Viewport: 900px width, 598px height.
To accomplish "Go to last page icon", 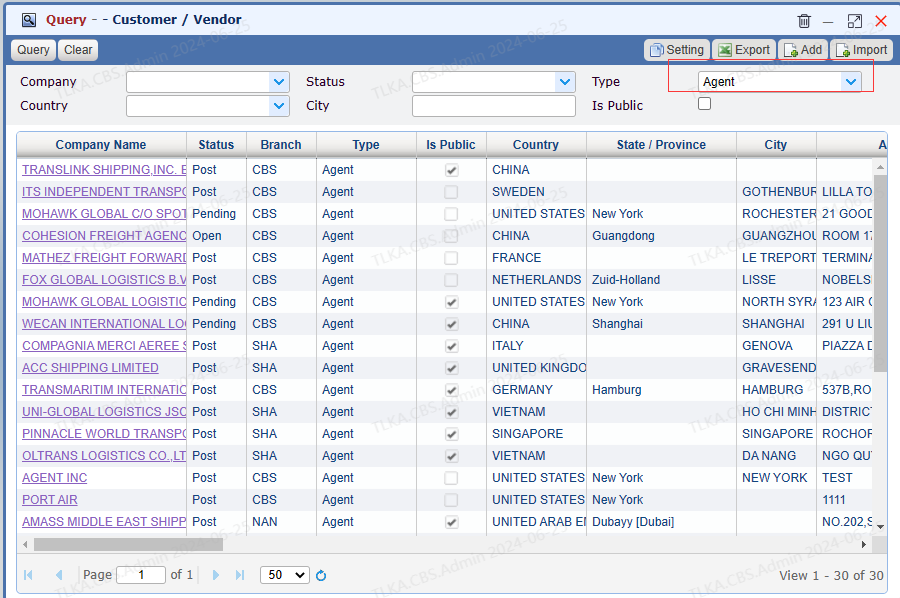I will 240,575.
